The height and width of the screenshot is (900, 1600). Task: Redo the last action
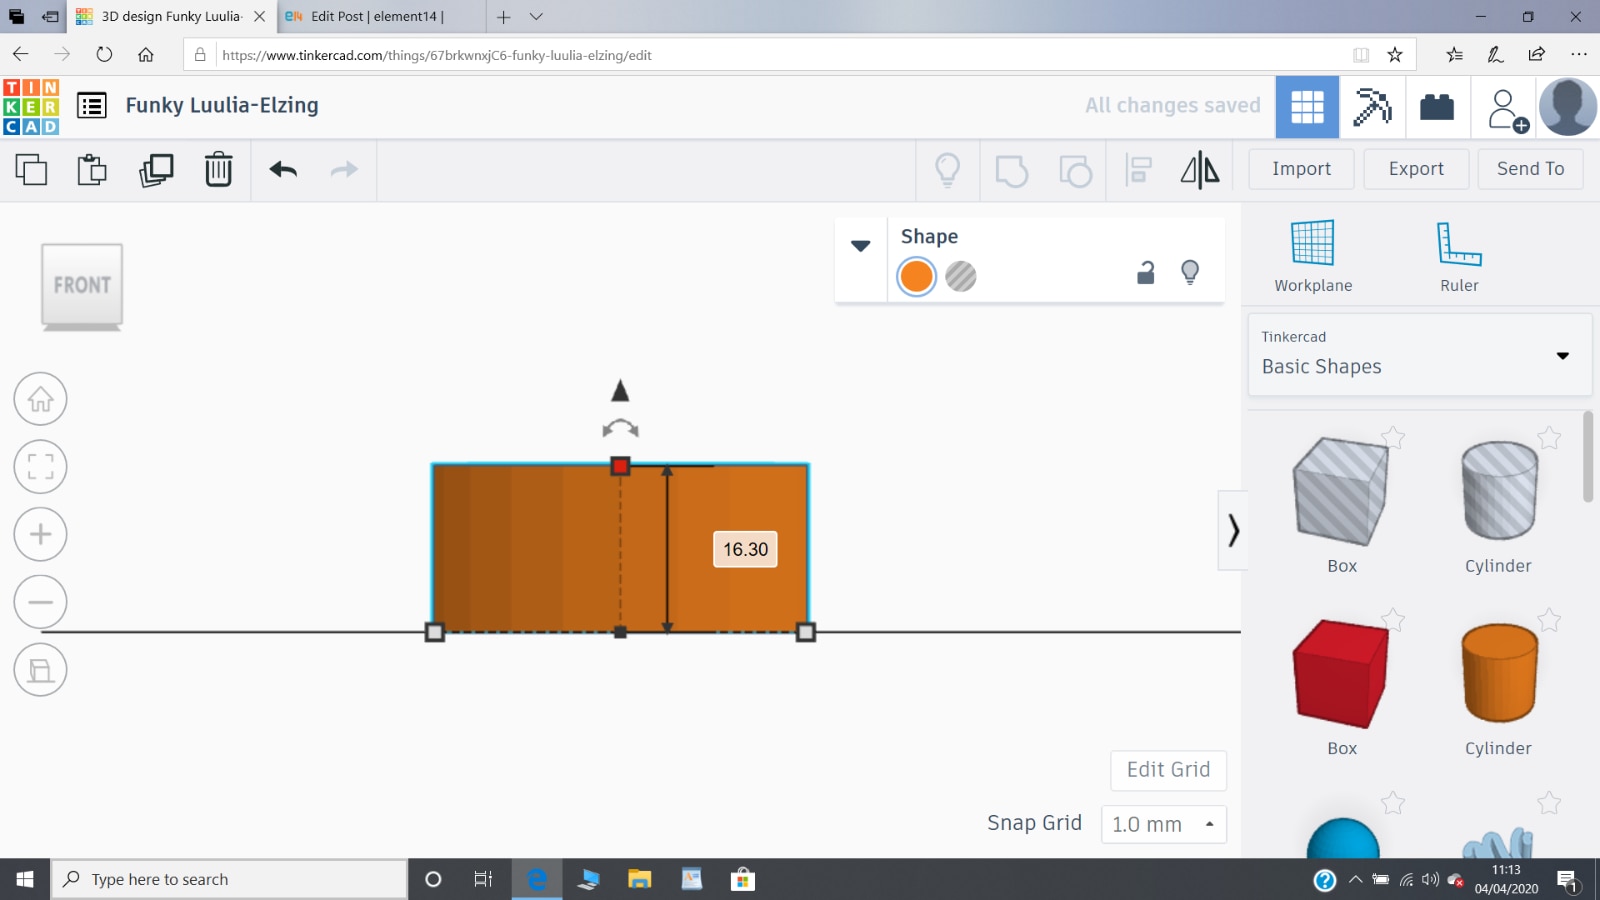click(344, 169)
